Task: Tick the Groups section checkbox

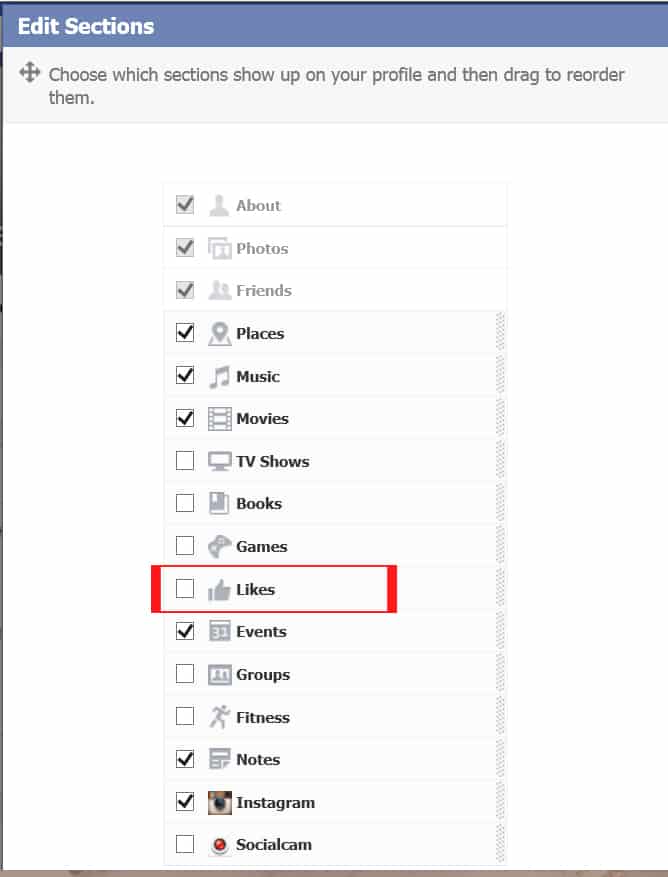Action: 185,674
